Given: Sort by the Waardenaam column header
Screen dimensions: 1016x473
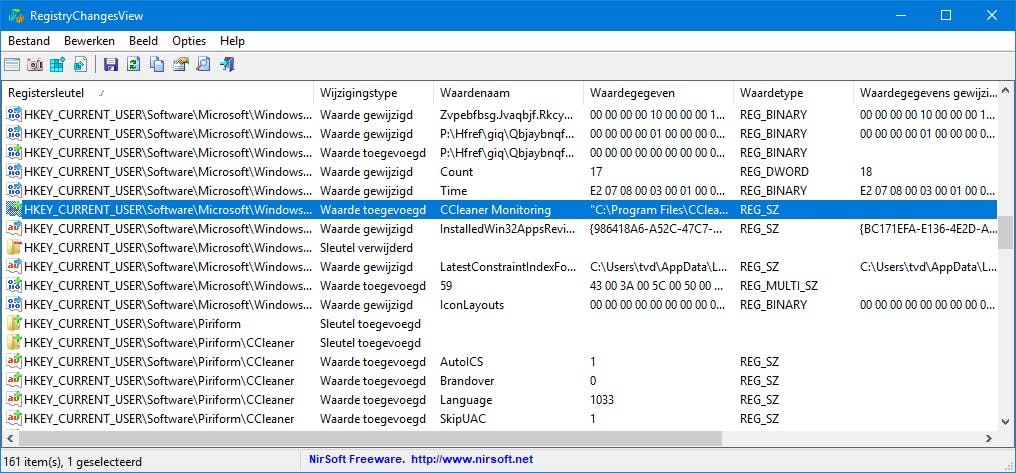Looking at the screenshot, I should [509, 93].
